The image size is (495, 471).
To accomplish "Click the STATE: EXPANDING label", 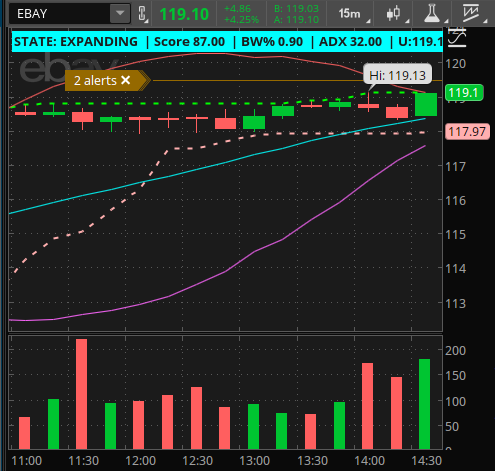I will 76,42.
